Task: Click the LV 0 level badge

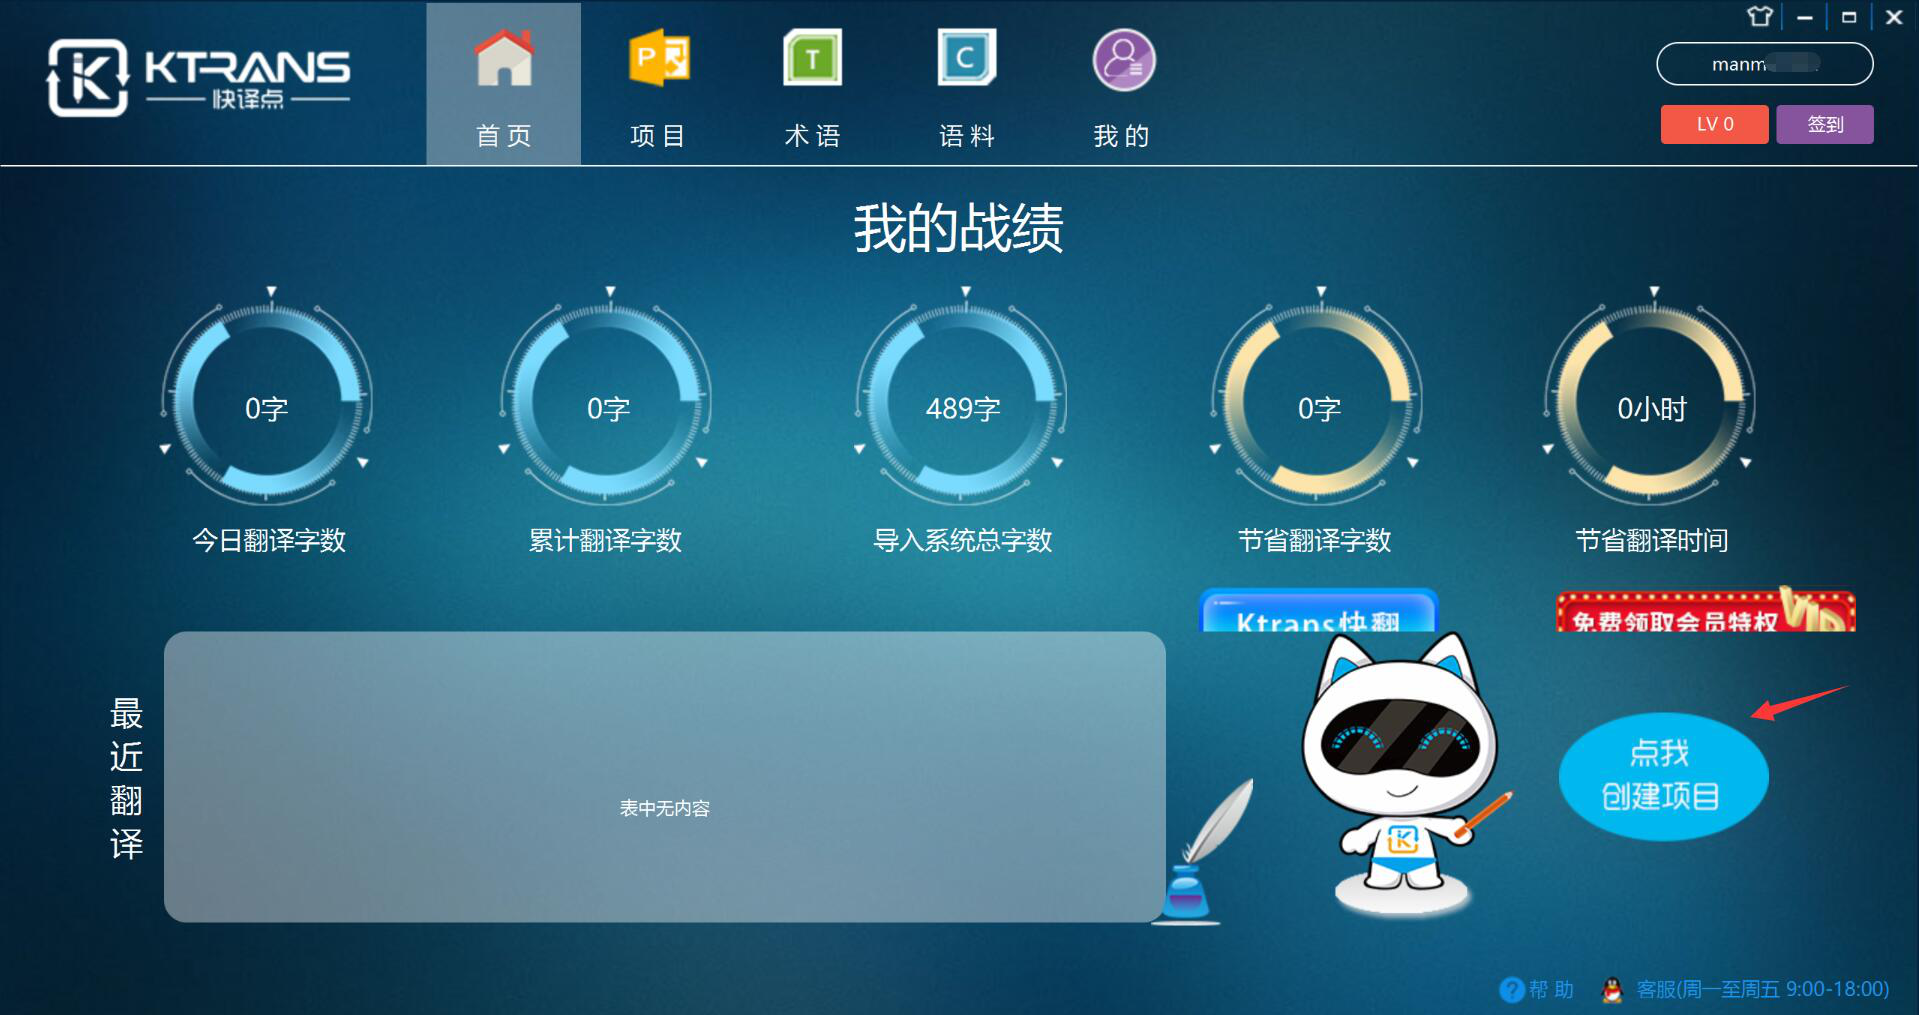Action: 1714,124
